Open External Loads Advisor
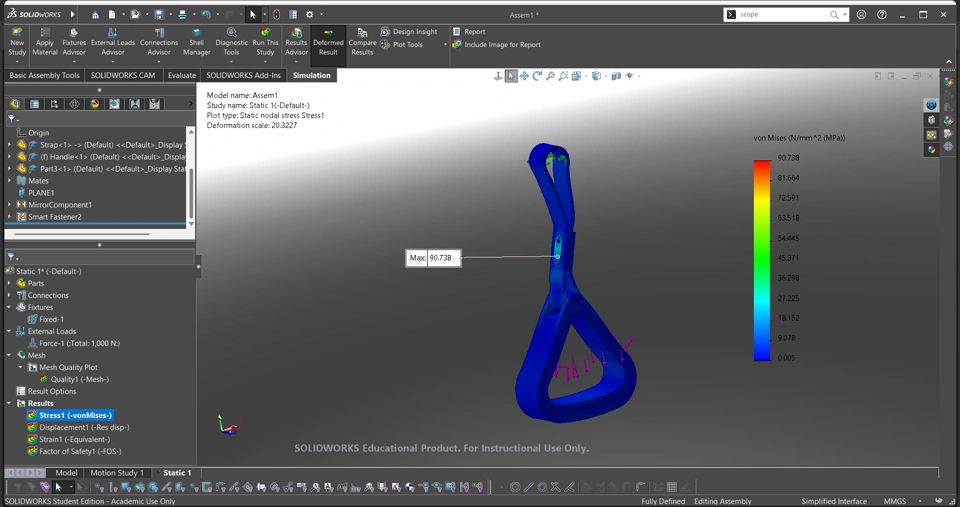 (x=113, y=42)
